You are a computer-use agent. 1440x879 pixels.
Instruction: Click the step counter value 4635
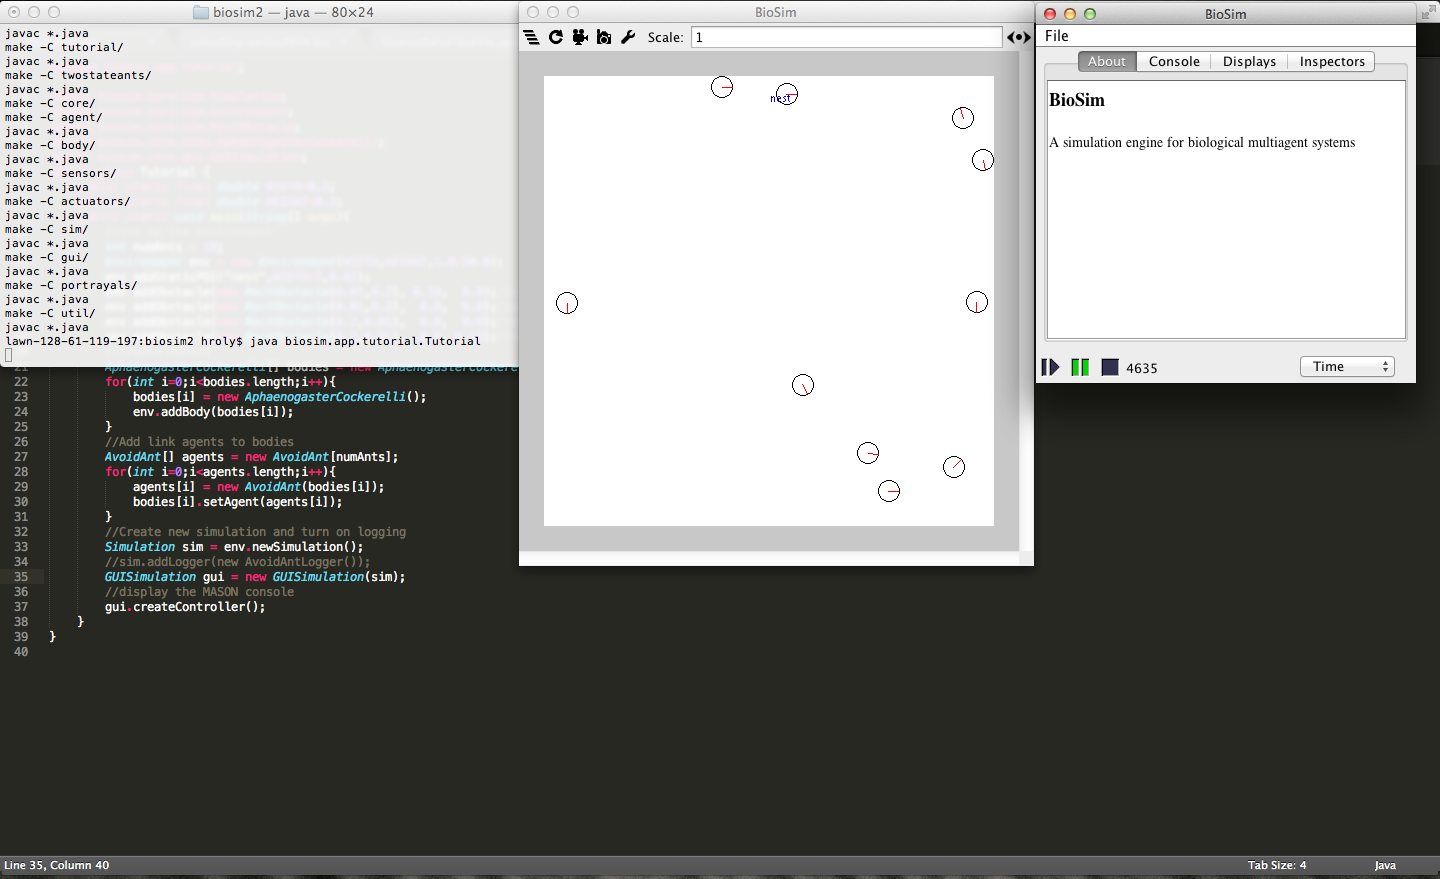pos(1142,368)
